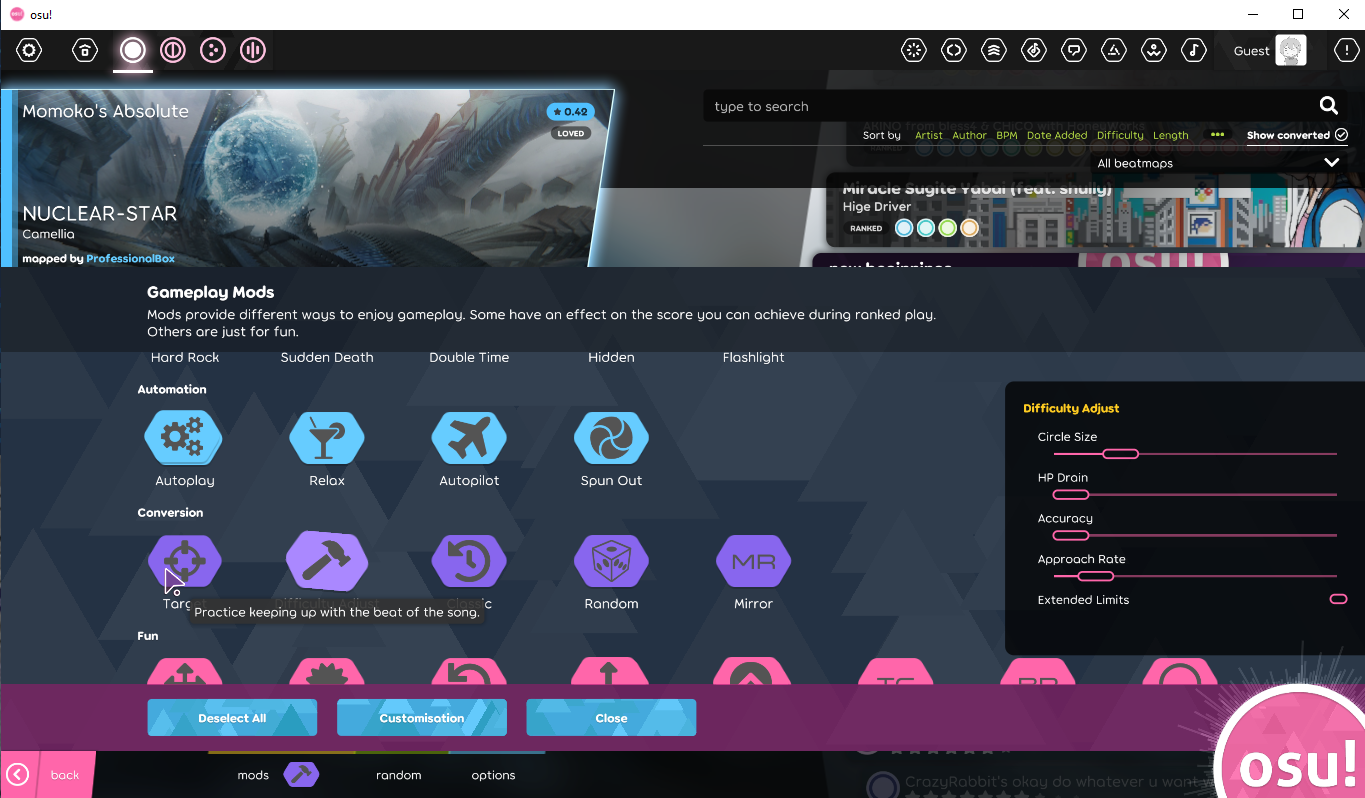Sort beatmaps by BPM
This screenshot has width=1365, height=798.
point(1006,135)
